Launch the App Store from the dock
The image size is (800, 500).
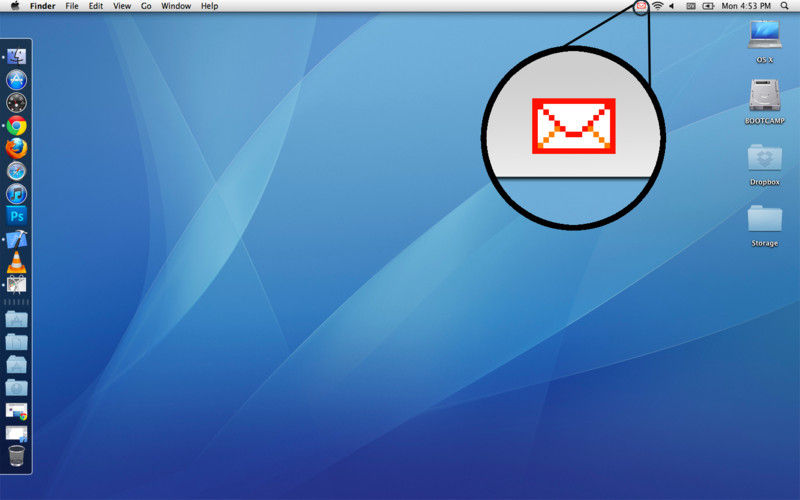coord(16,80)
